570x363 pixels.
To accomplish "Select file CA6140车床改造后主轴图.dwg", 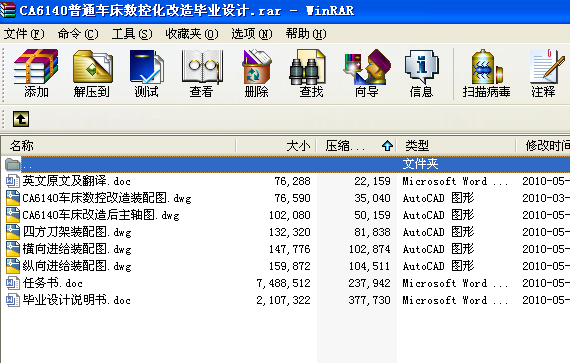I will click(x=101, y=215).
